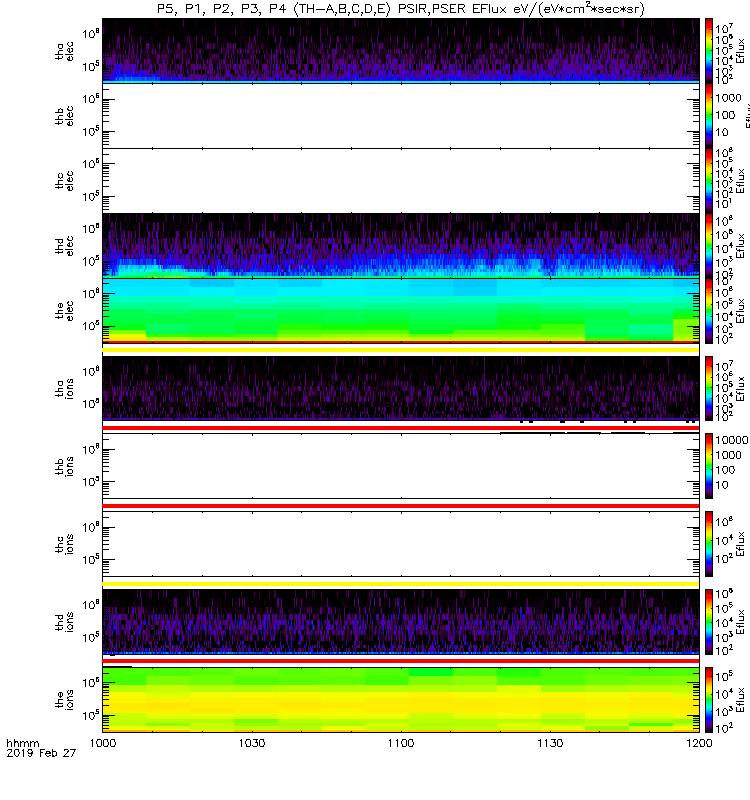
Task: Click the color bar beside tha ions panel
Action: coord(709,388)
